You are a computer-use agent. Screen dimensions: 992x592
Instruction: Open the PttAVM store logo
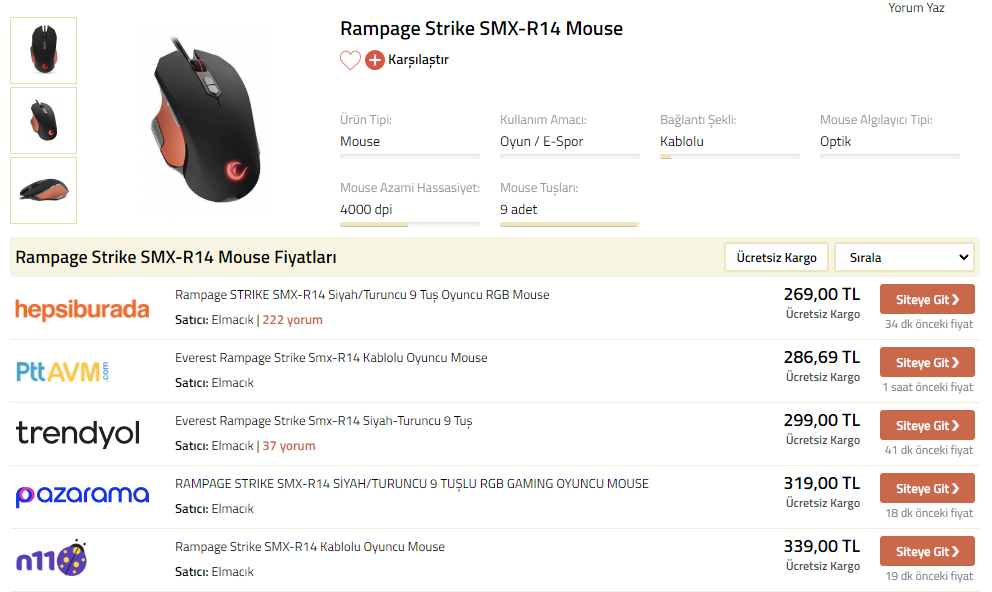[x=62, y=372]
